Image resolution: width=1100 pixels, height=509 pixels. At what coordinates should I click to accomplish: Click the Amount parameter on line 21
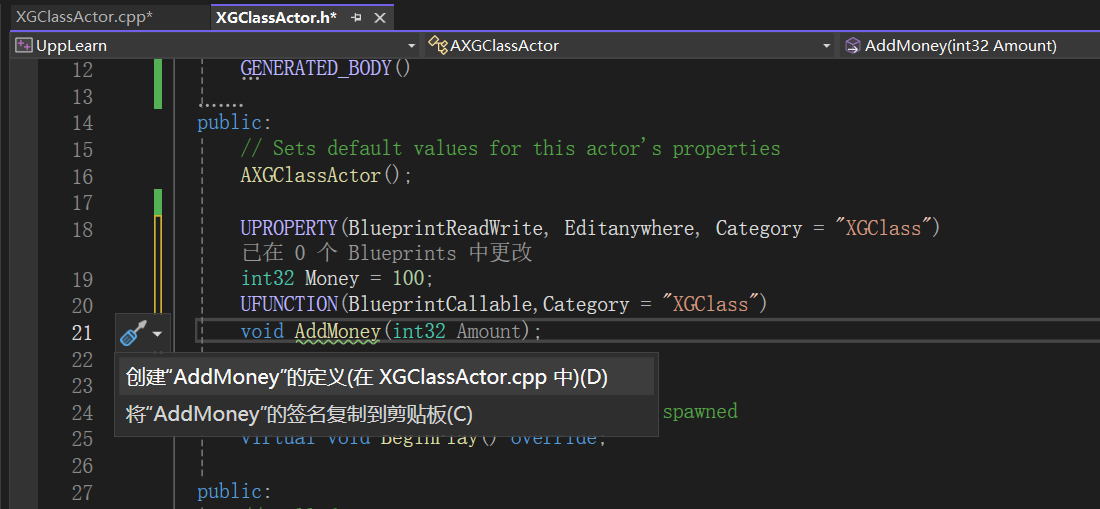point(489,331)
